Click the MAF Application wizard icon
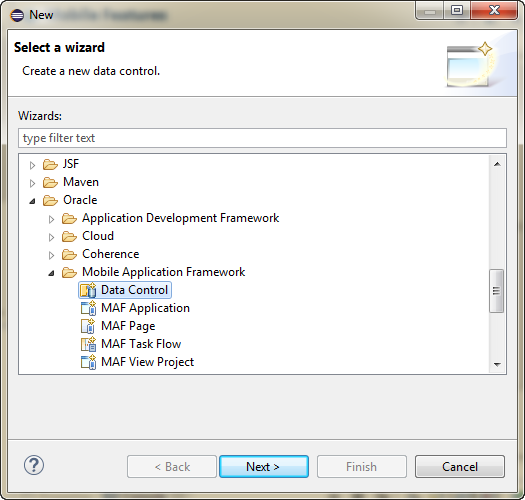The image size is (525, 500). coord(88,308)
